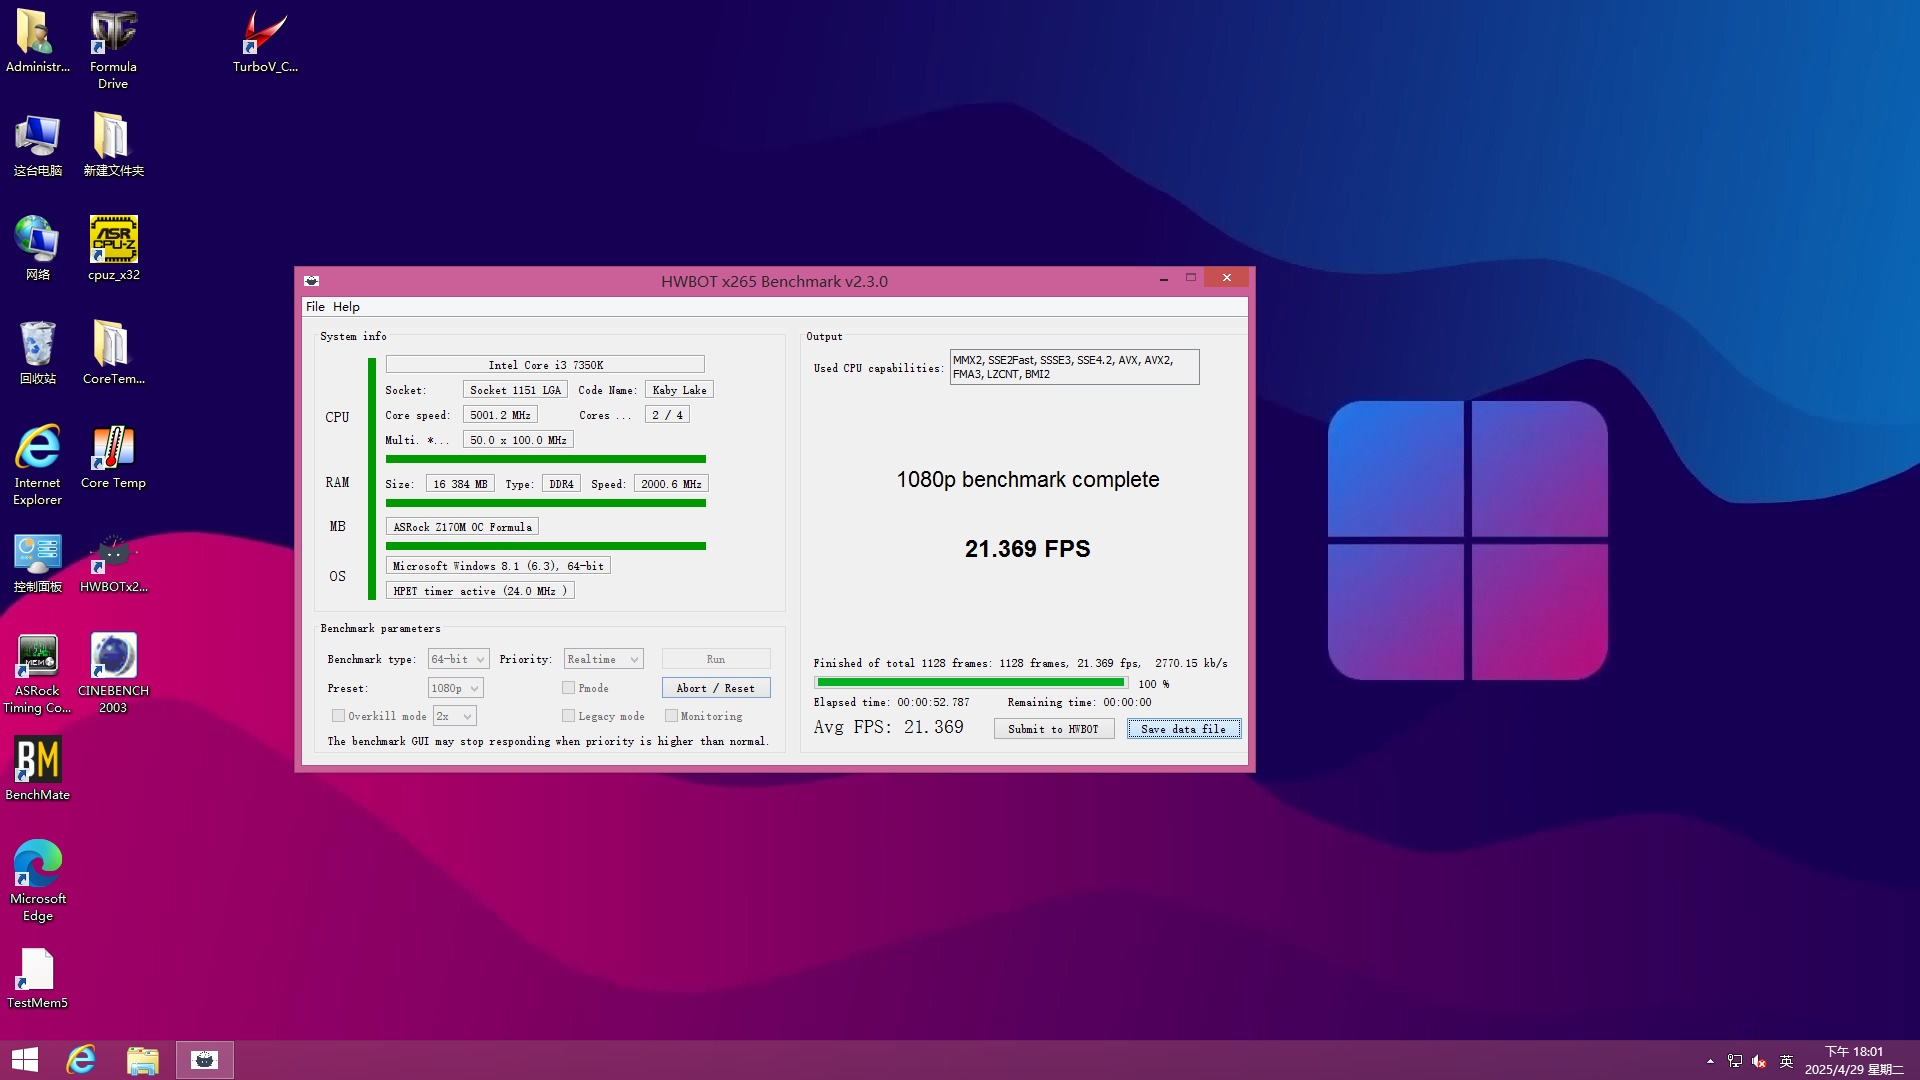Click the 21.369 FPS result text
Screen dimensions: 1920x1080
(x=1027, y=549)
